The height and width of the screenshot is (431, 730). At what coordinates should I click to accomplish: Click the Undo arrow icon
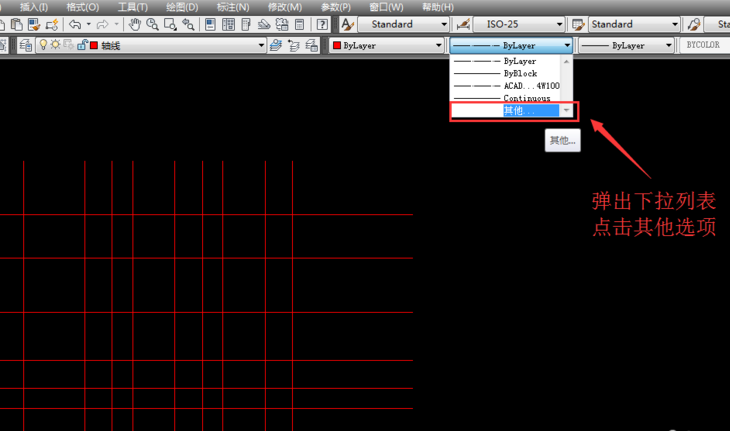(x=75, y=24)
